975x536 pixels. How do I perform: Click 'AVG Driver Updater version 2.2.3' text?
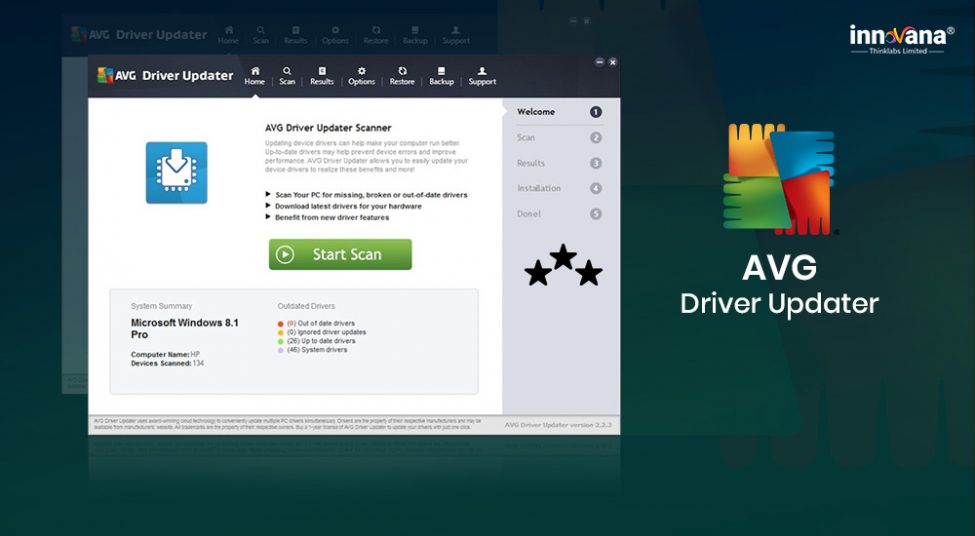point(558,425)
